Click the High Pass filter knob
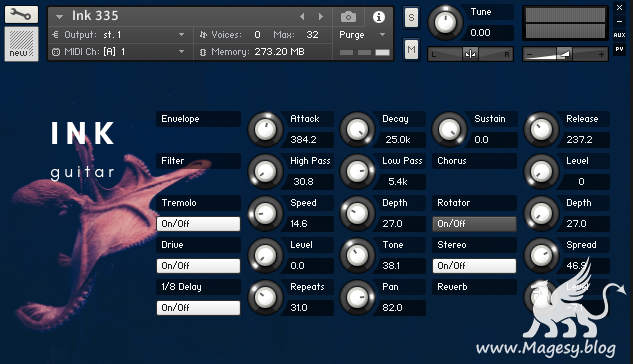This screenshot has width=633, height=364. [265, 172]
